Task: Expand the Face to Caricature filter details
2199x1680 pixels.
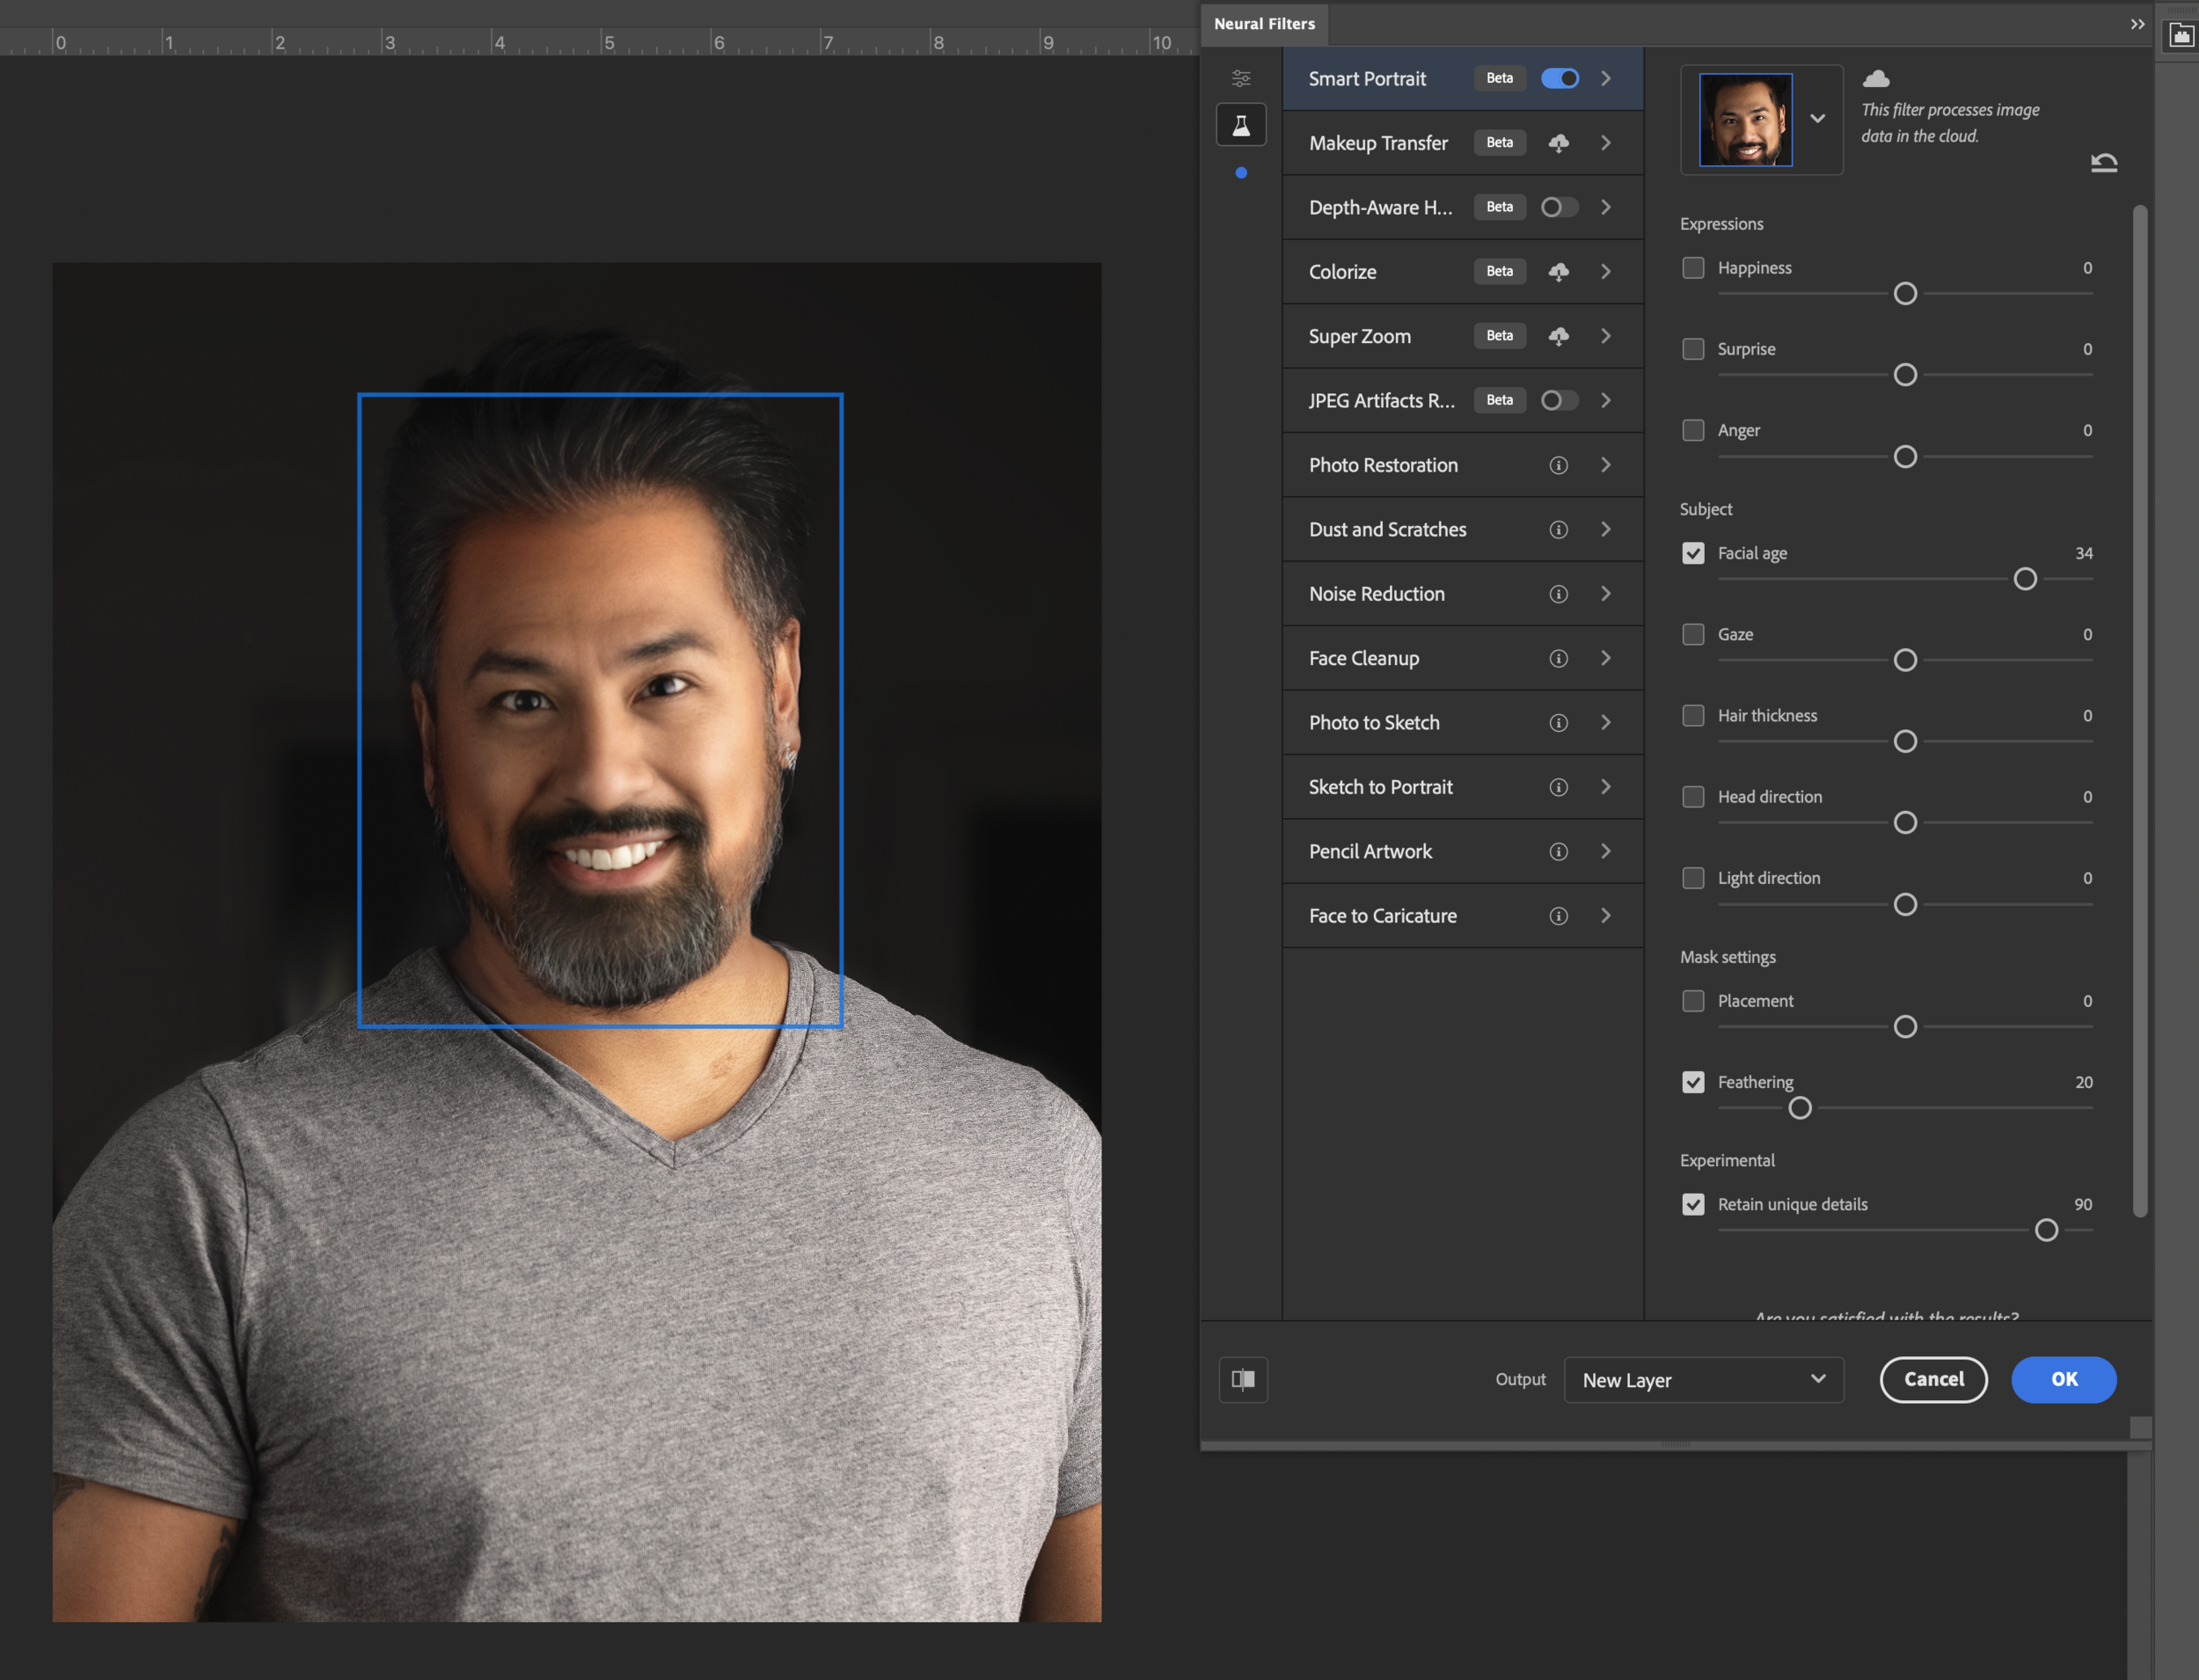Action: tap(1606, 915)
